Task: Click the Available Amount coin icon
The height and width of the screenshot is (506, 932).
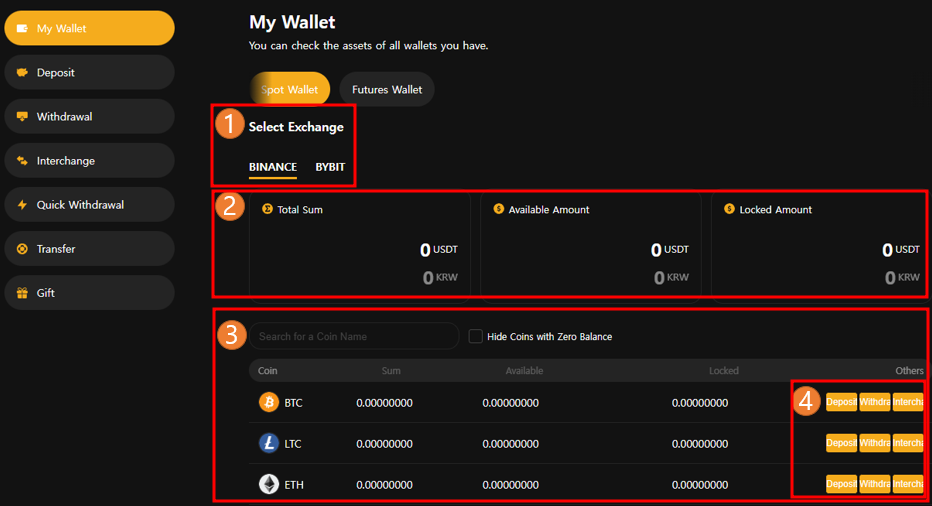Action: pyautogui.click(x=499, y=209)
